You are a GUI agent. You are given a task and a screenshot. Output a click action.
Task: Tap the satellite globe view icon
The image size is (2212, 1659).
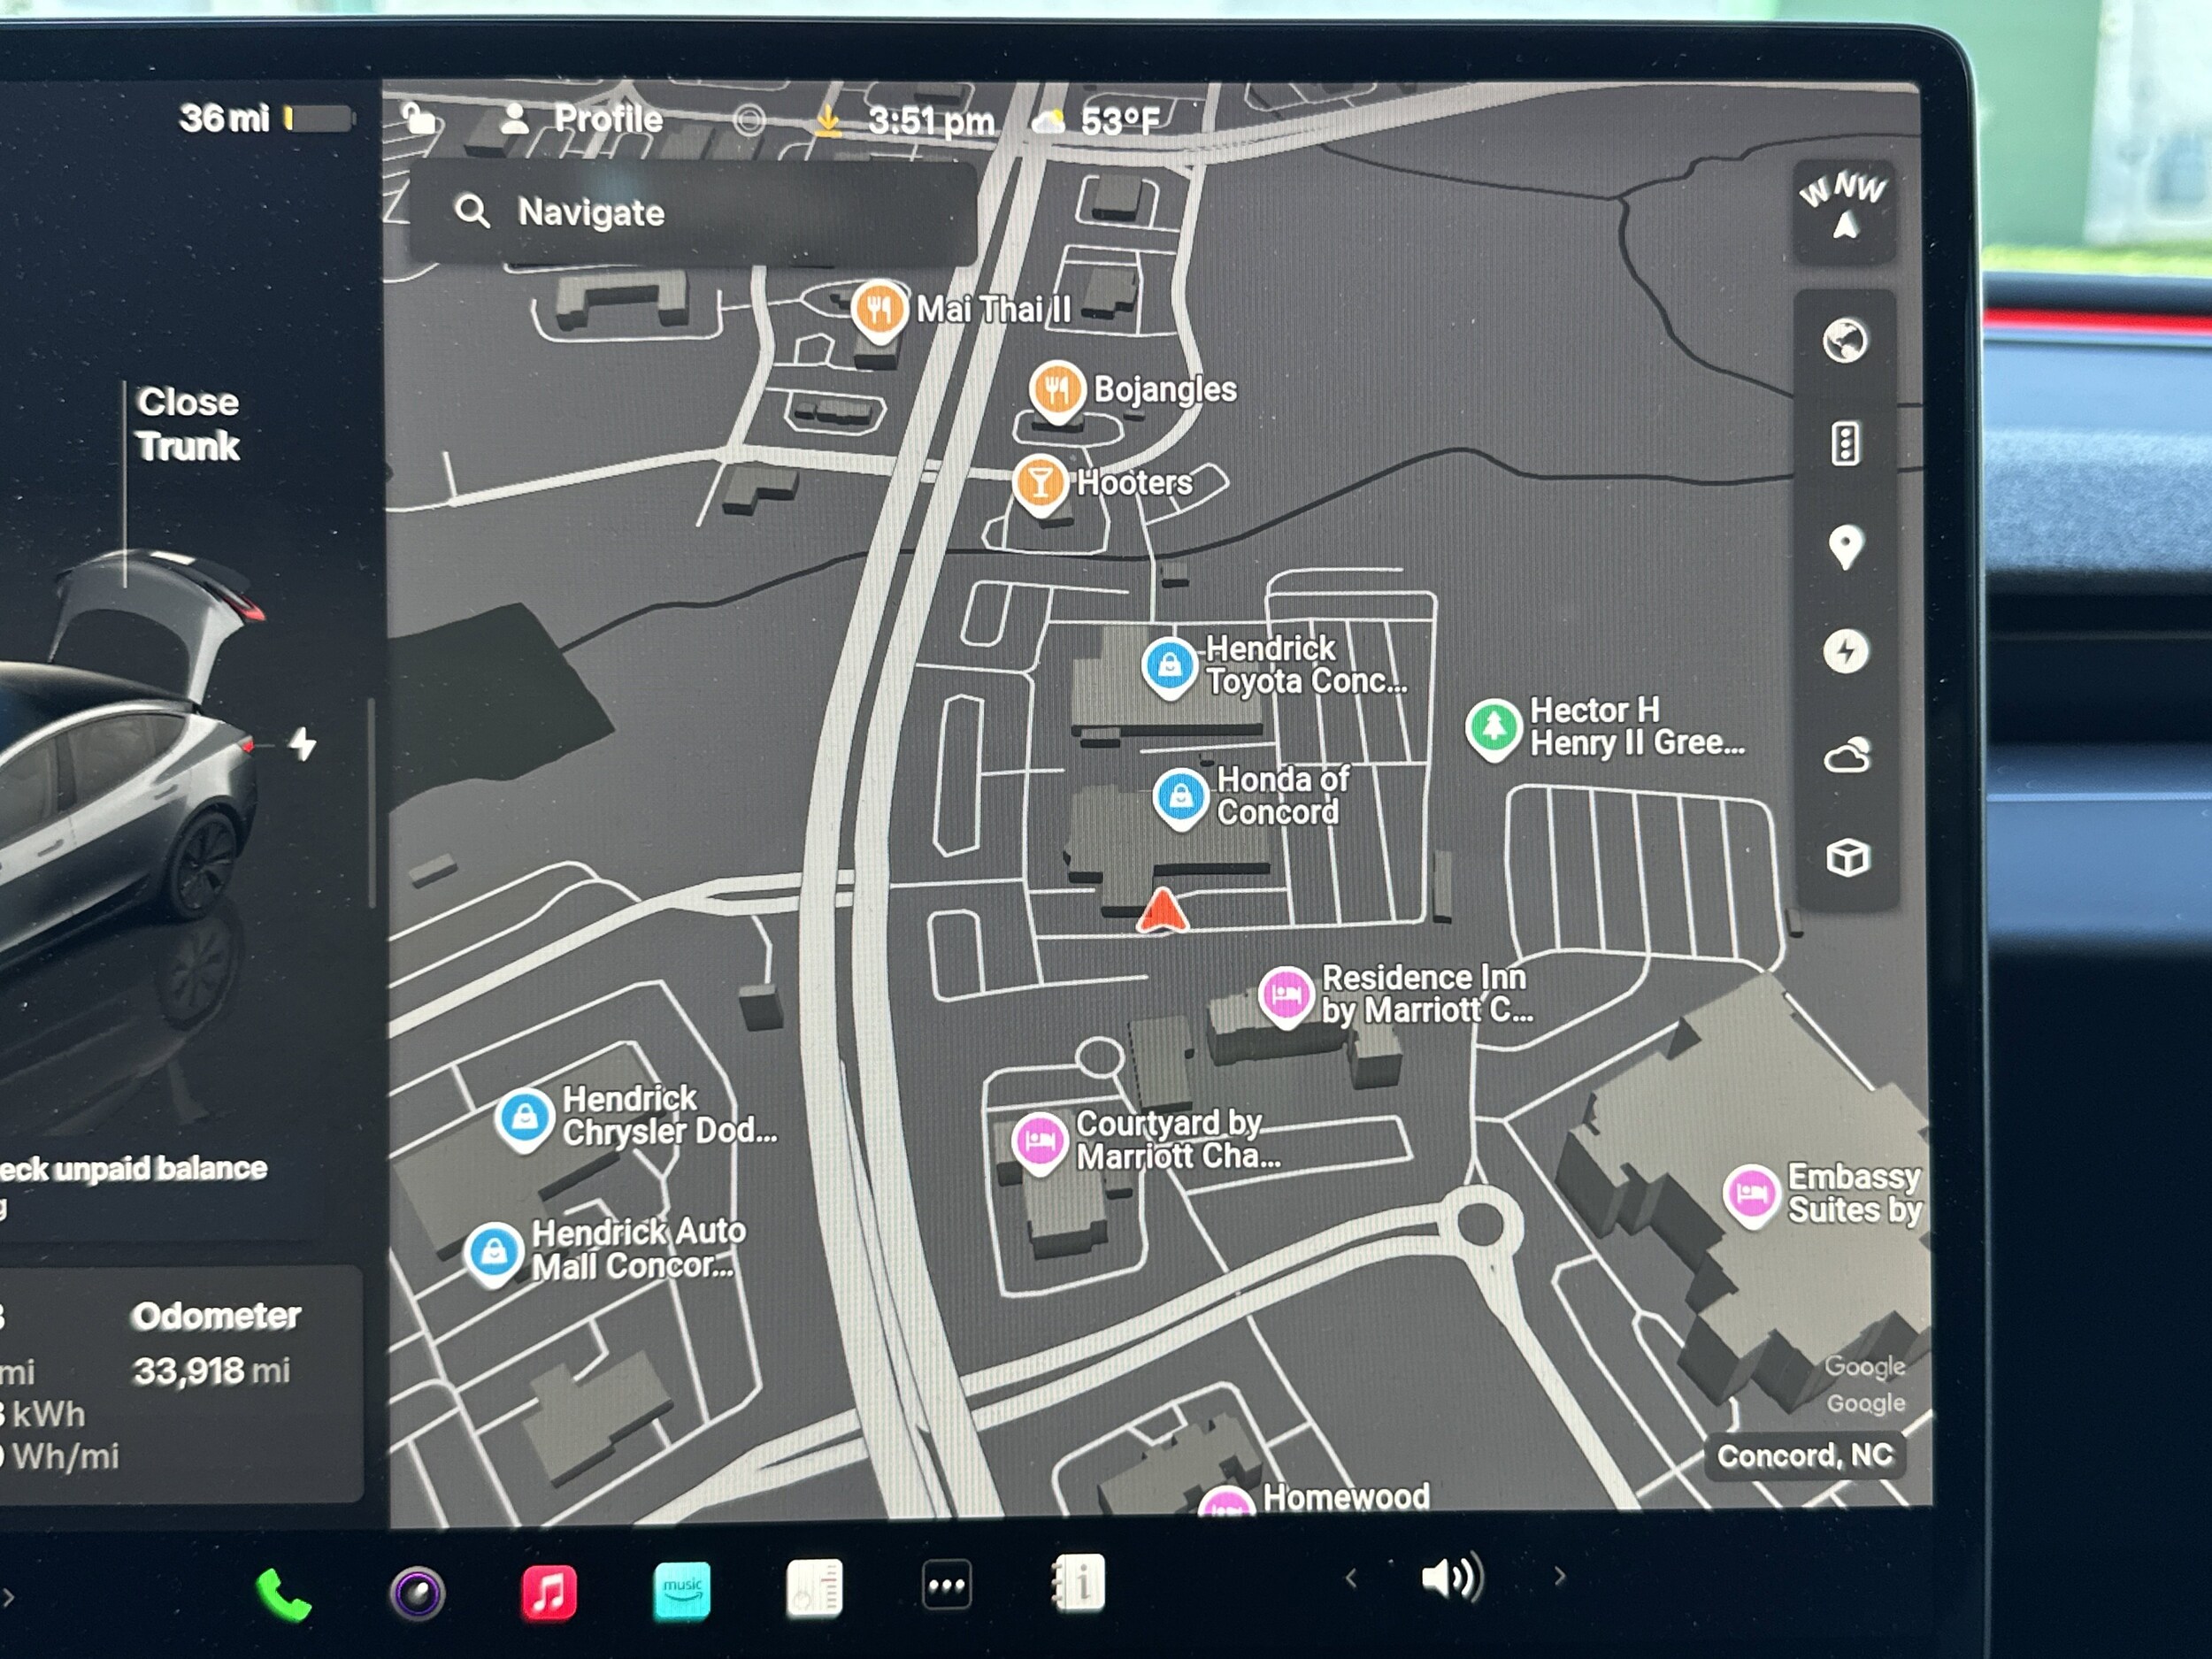point(1845,341)
